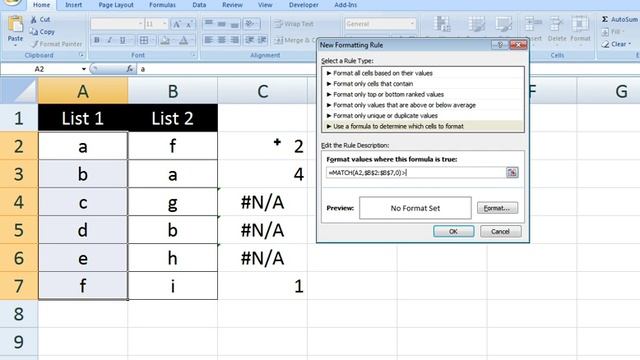Open the font size dropdown
The width and height of the screenshot is (640, 360).
164,24
